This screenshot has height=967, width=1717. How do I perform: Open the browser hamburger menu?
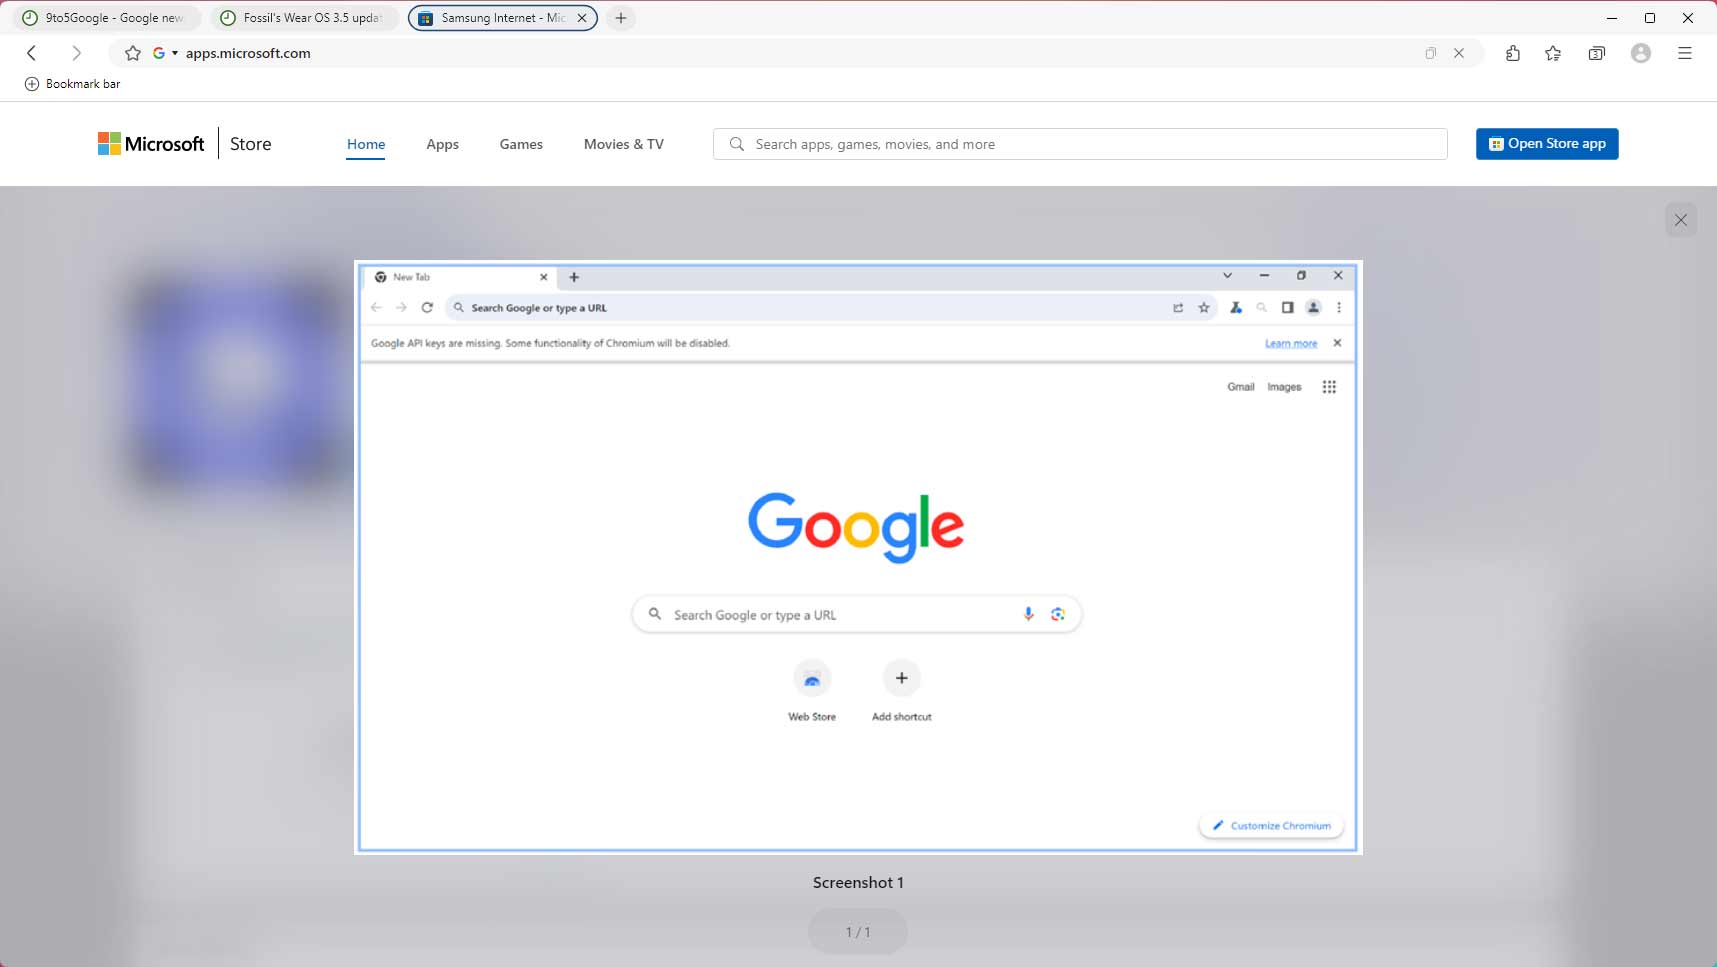[x=1685, y=53]
